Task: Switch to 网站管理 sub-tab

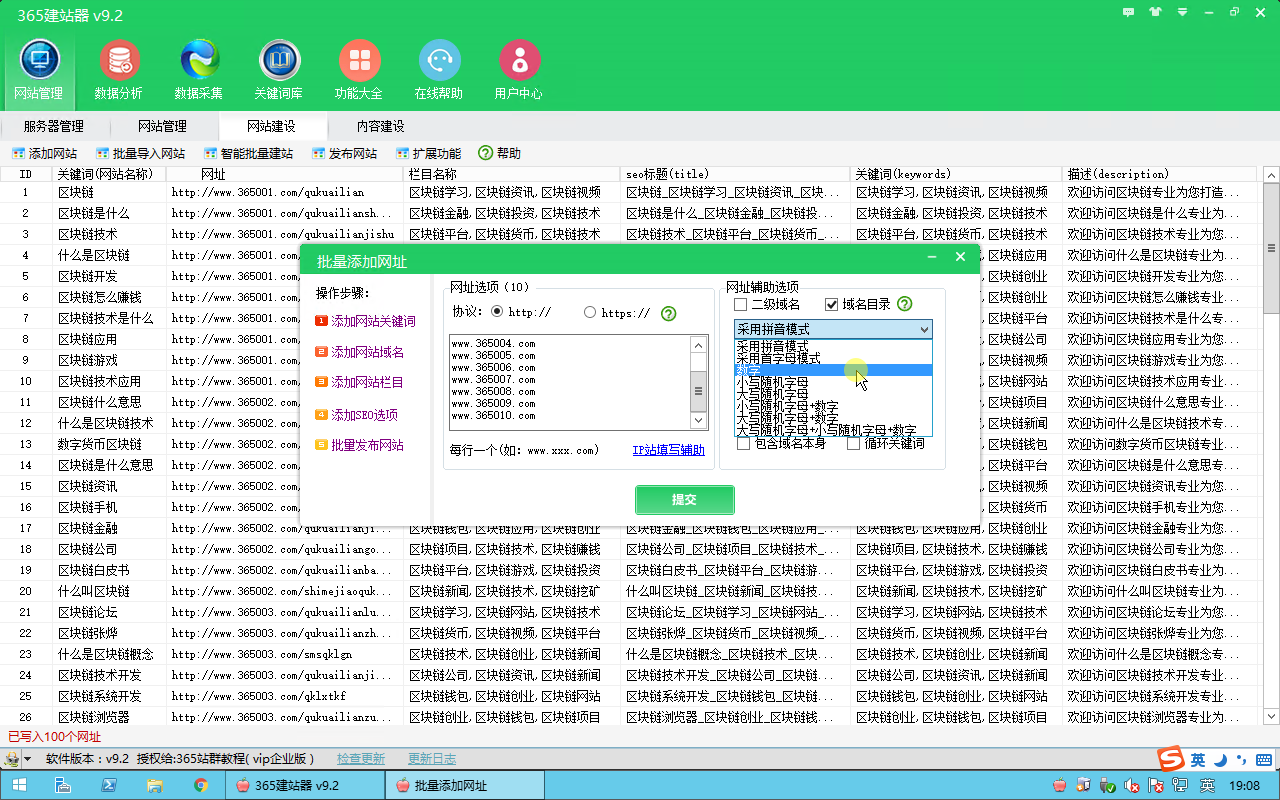Action: pos(162,126)
